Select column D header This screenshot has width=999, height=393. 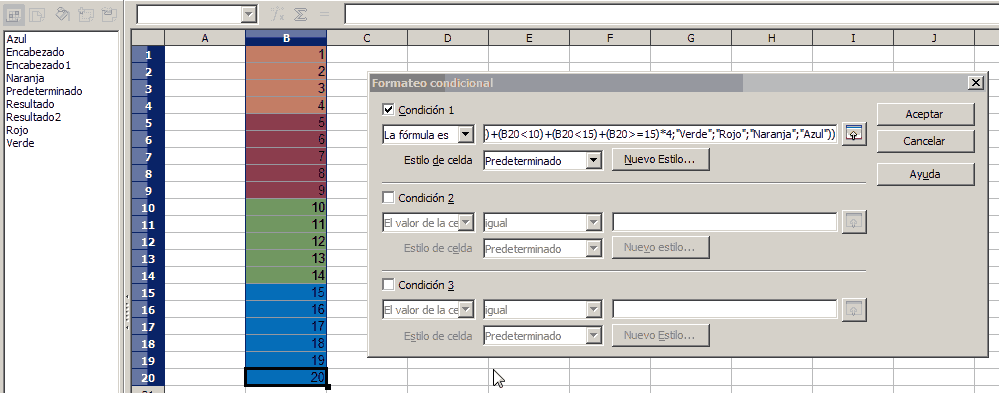448,38
